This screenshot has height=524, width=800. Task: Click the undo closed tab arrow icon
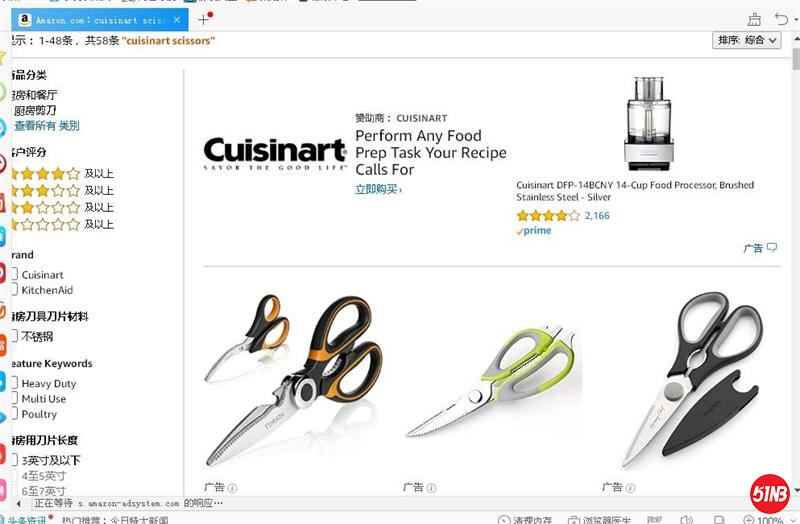[x=781, y=19]
